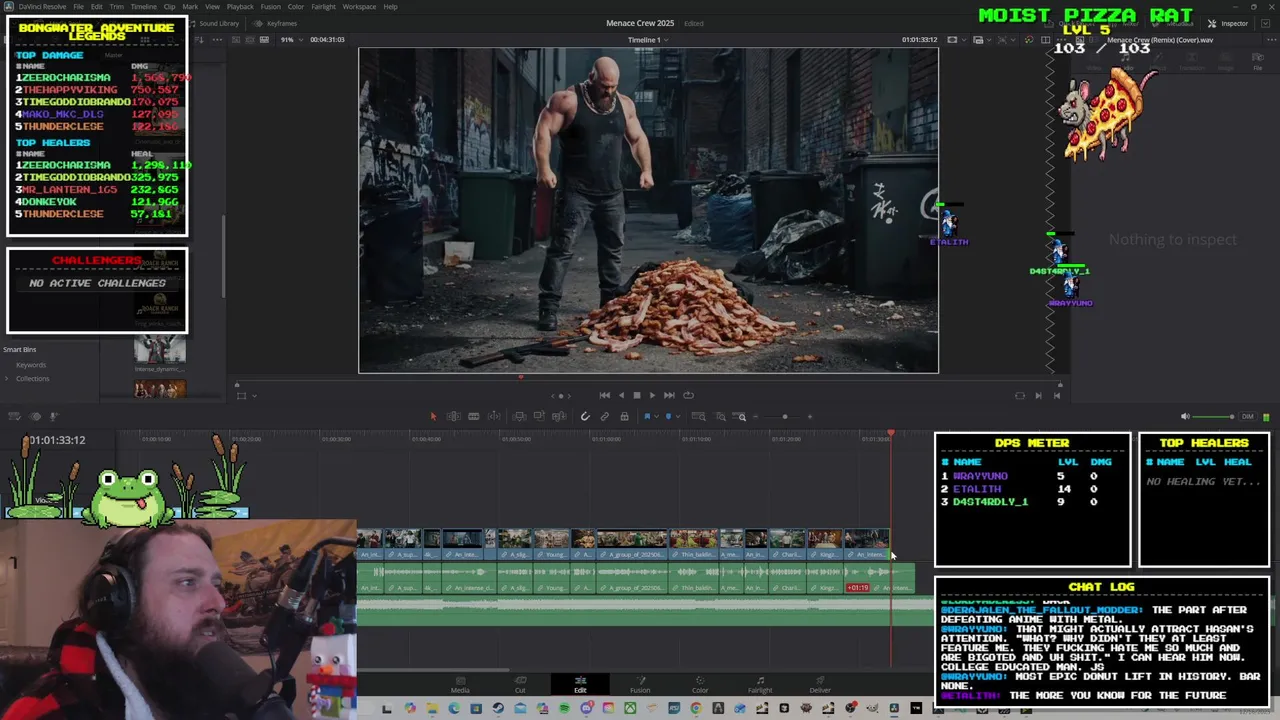Expand the Keywords smart bin
This screenshot has height=720, width=1280.
[31, 365]
